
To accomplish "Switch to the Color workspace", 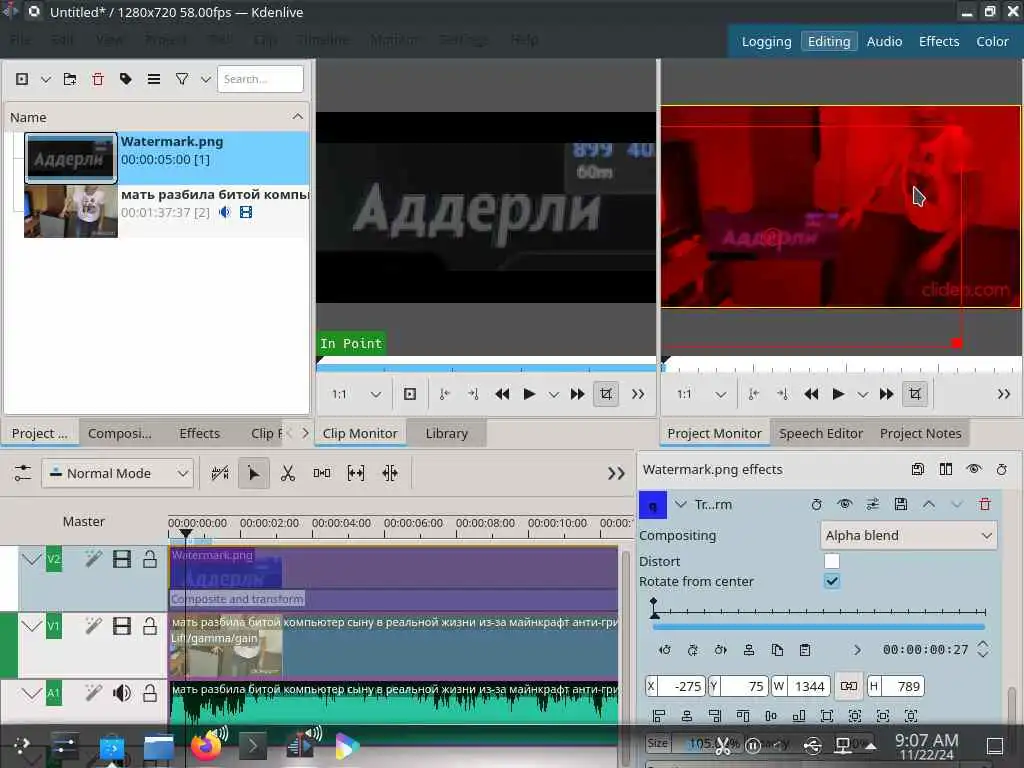I will [992, 41].
